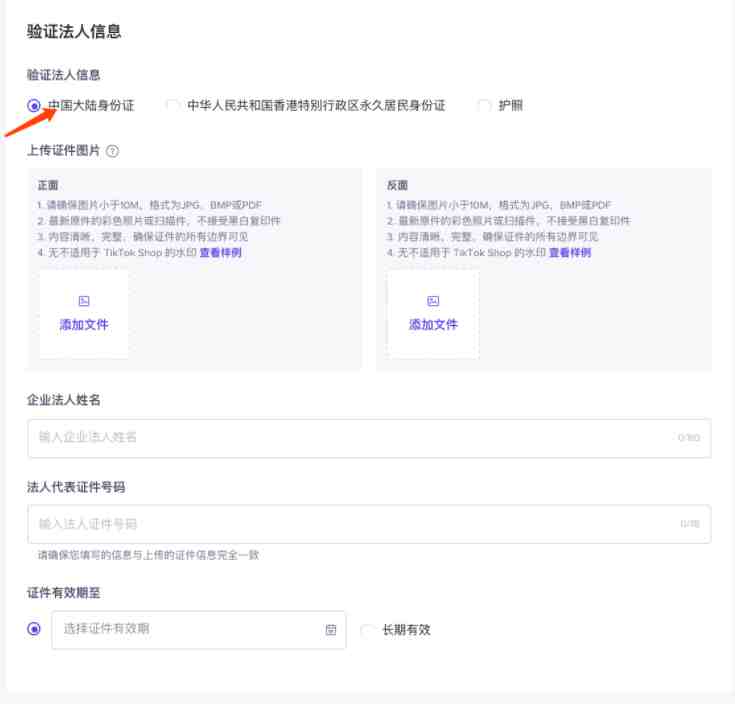Open 查看样例 link in 正面 panel
The width and height of the screenshot is (735, 704).
(221, 253)
